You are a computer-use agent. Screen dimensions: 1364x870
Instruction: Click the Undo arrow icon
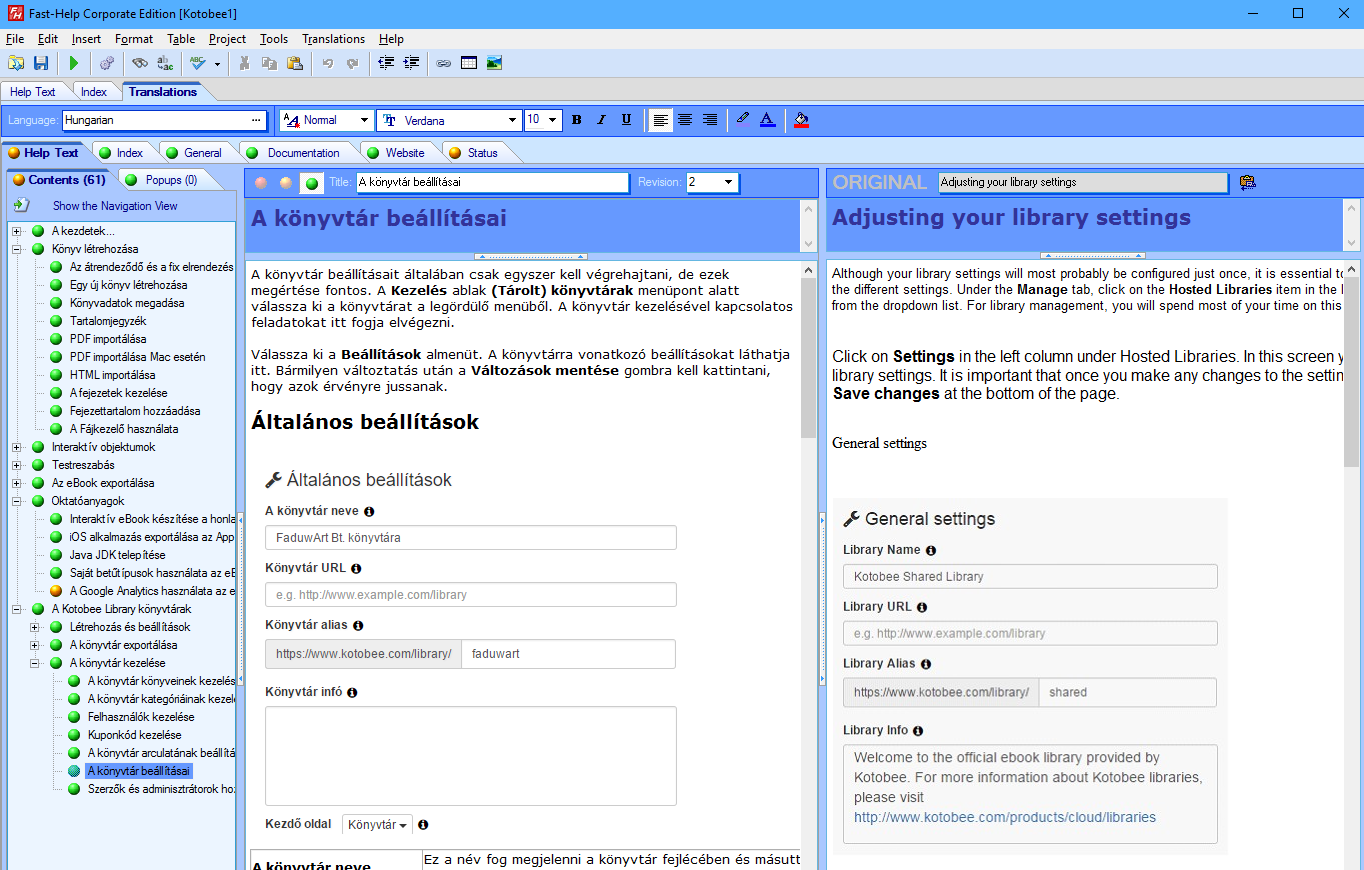(x=327, y=63)
